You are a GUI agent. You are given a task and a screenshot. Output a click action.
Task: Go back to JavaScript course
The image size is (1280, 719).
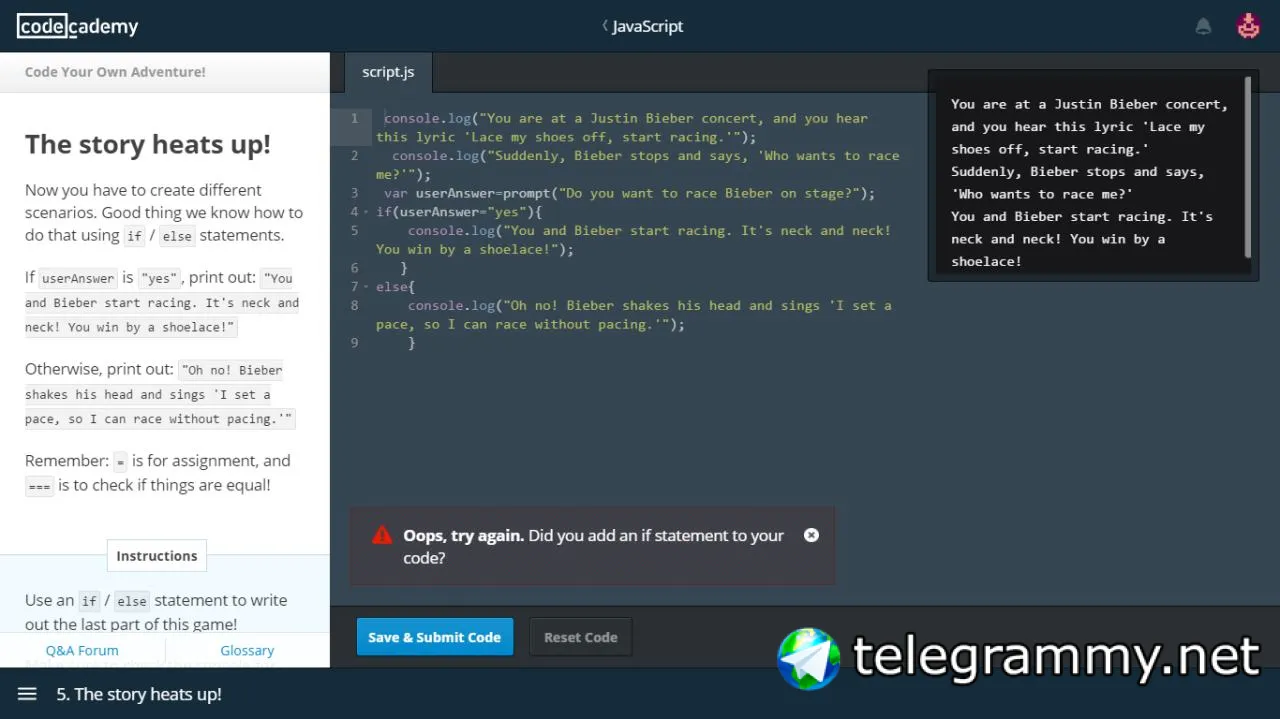(x=642, y=27)
